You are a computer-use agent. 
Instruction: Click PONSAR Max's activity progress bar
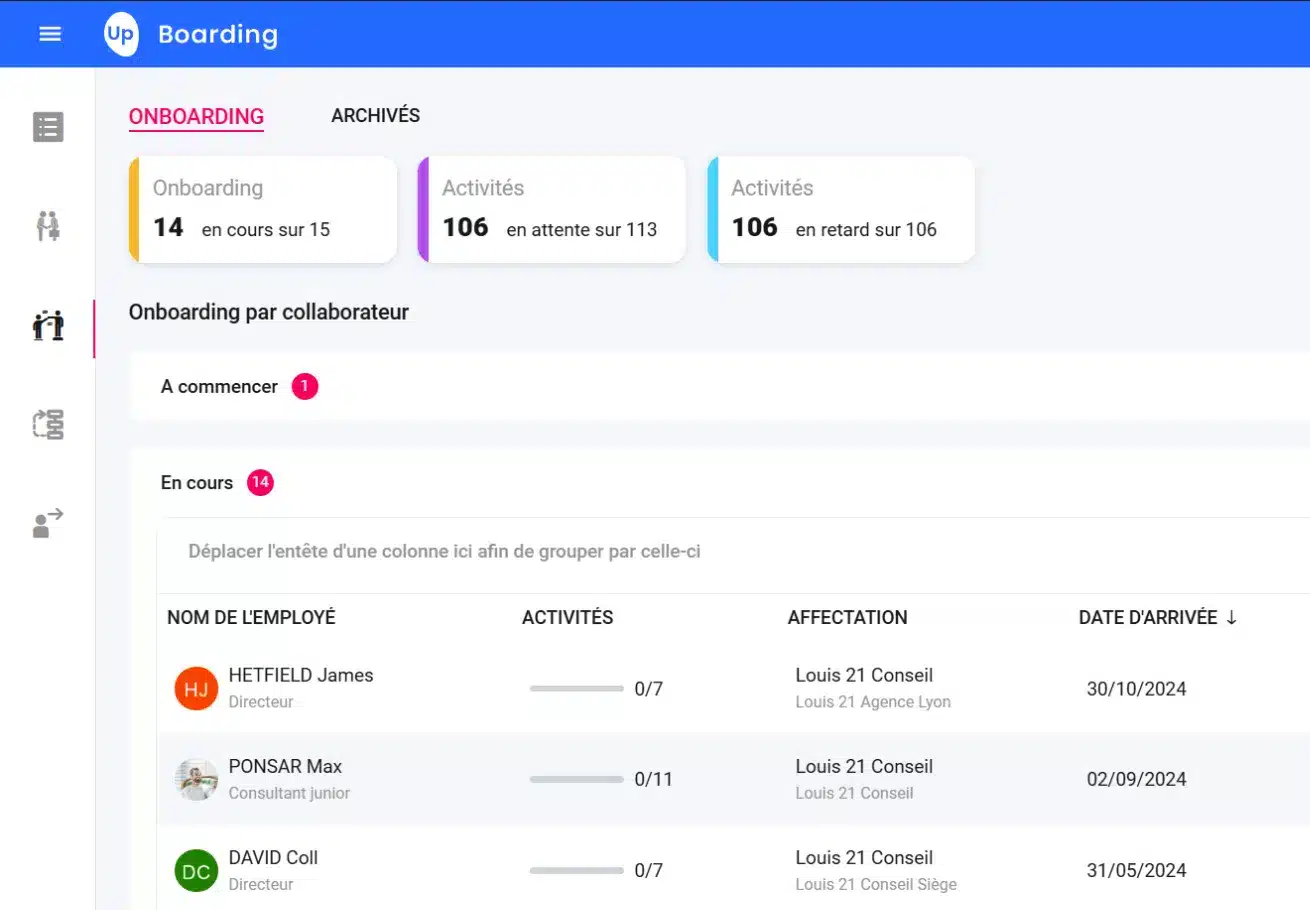[576, 779]
